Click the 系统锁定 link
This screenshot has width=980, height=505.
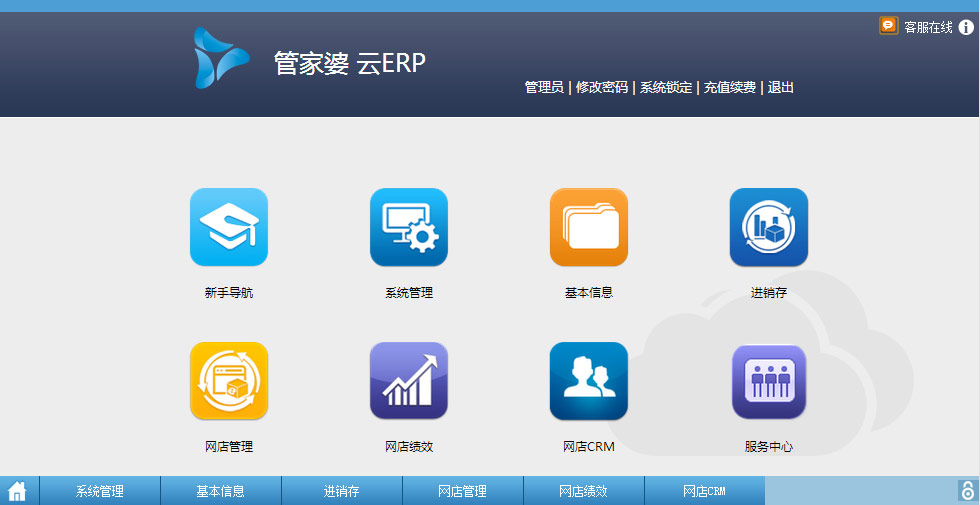(666, 88)
